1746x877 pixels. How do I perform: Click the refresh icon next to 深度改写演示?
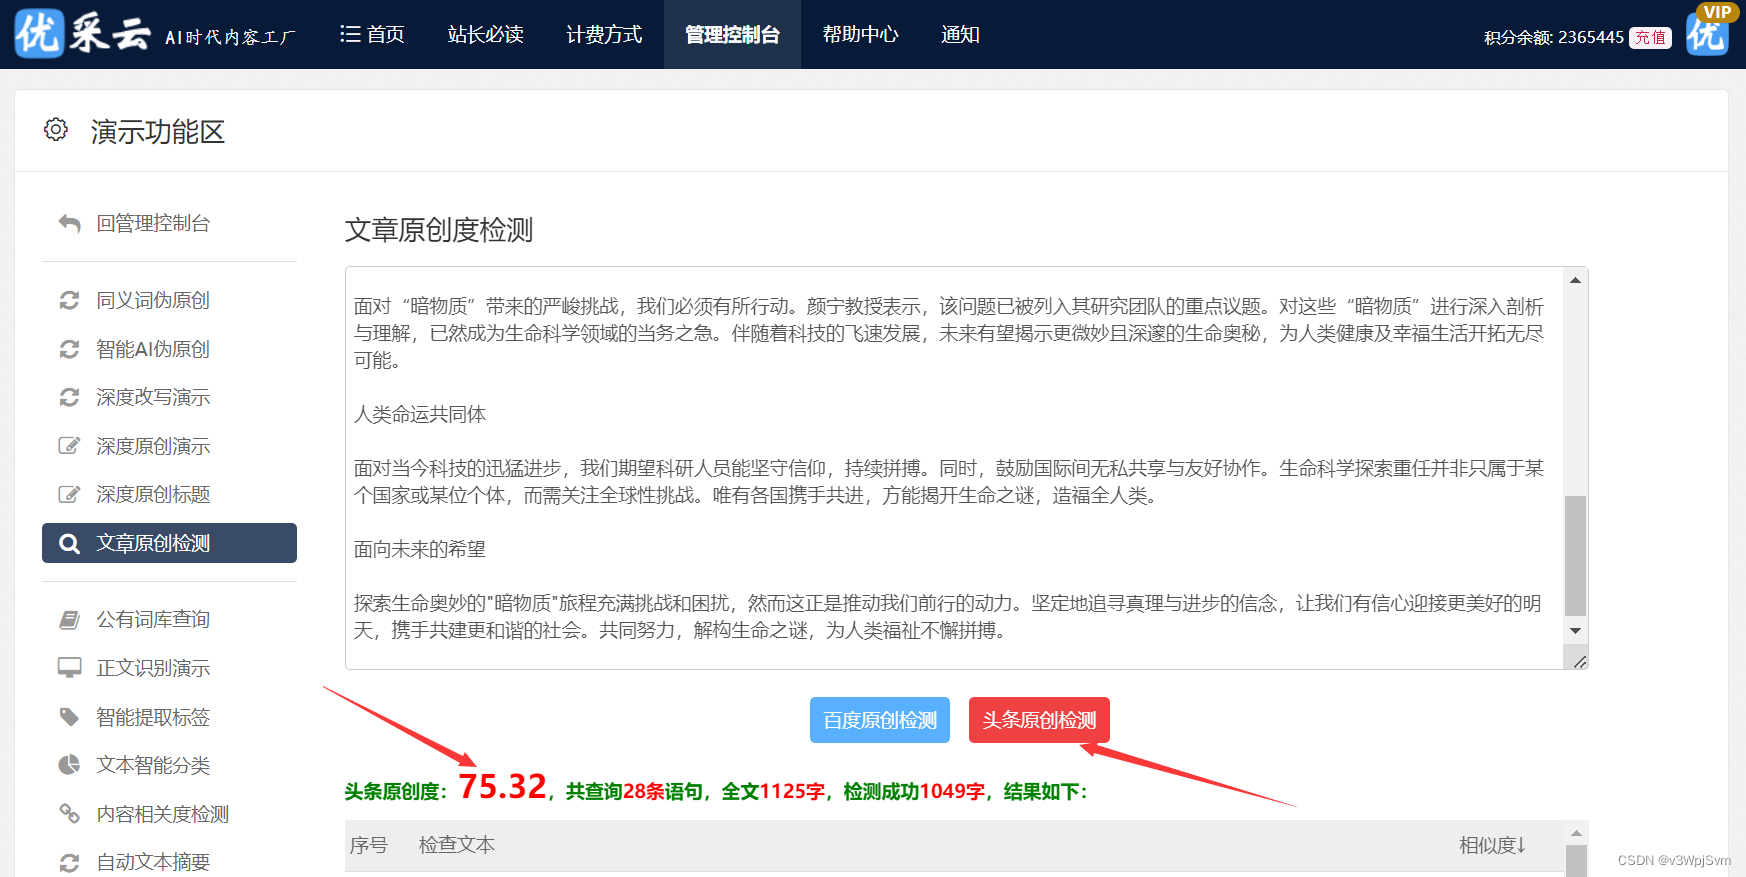(69, 397)
